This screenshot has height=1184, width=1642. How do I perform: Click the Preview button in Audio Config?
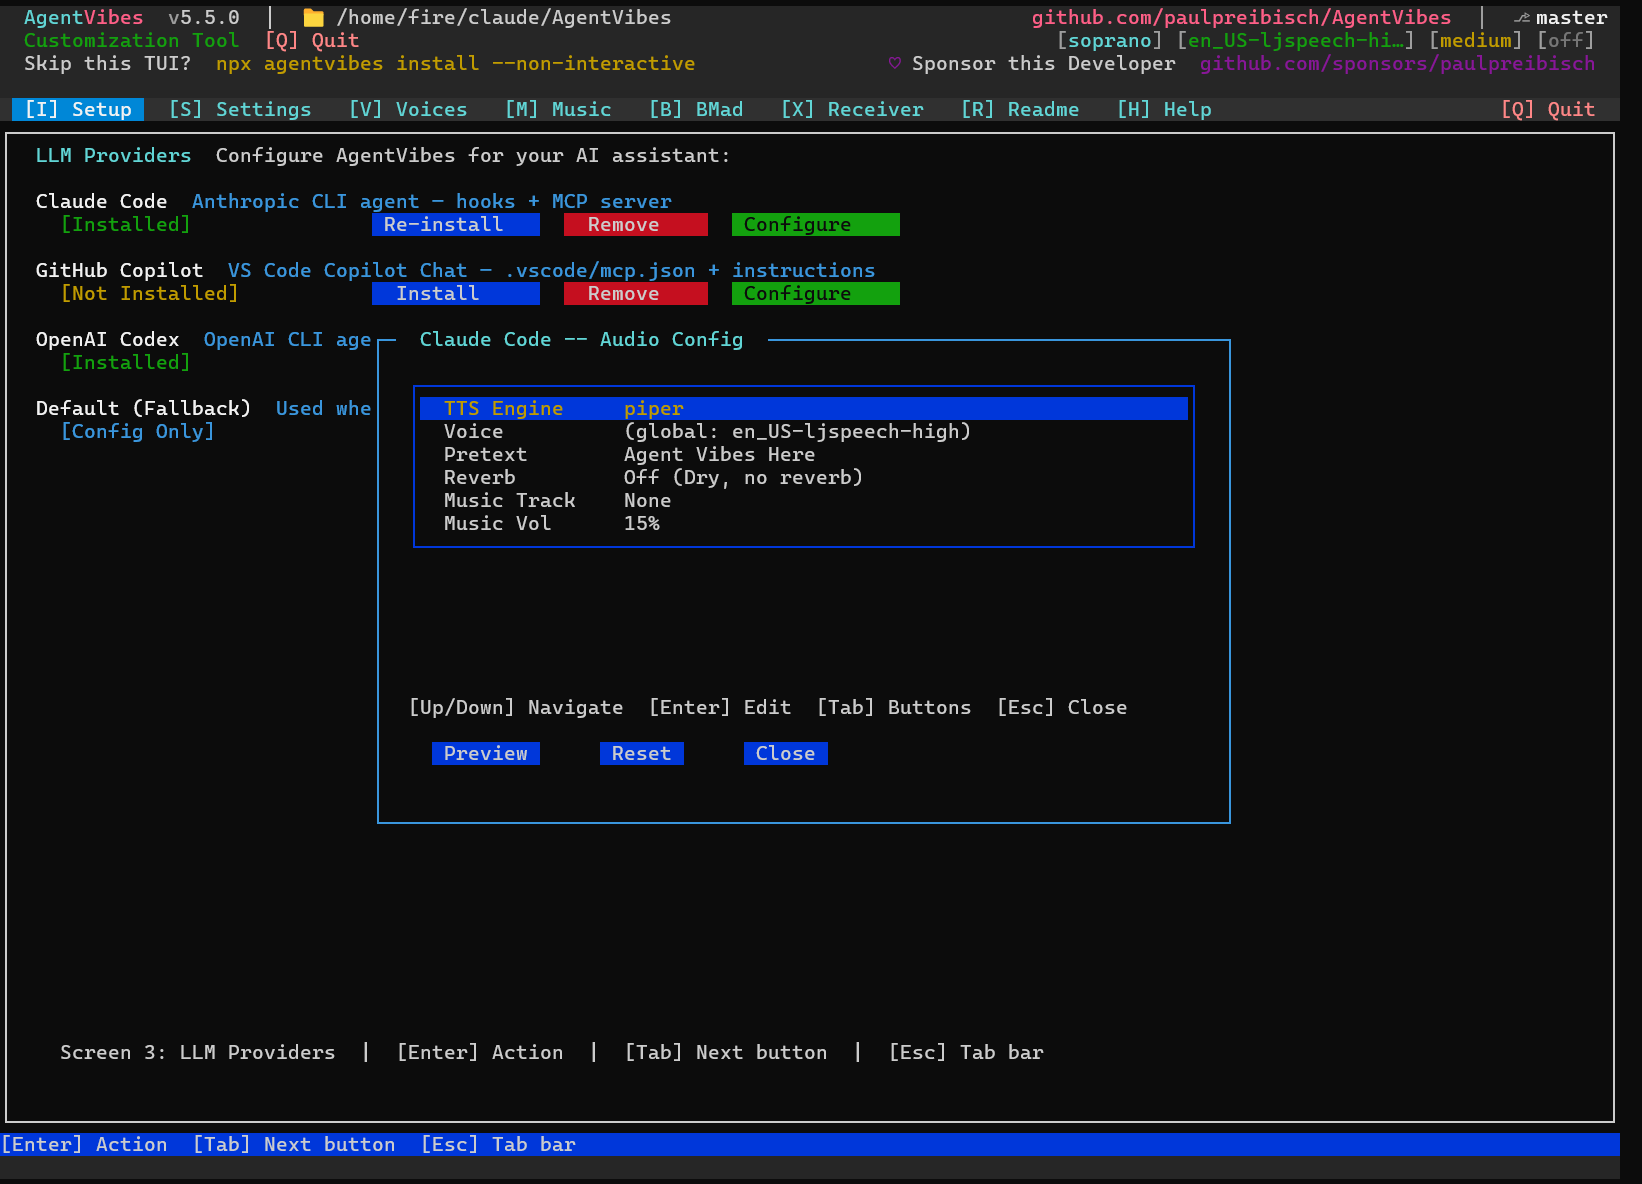[x=486, y=753]
